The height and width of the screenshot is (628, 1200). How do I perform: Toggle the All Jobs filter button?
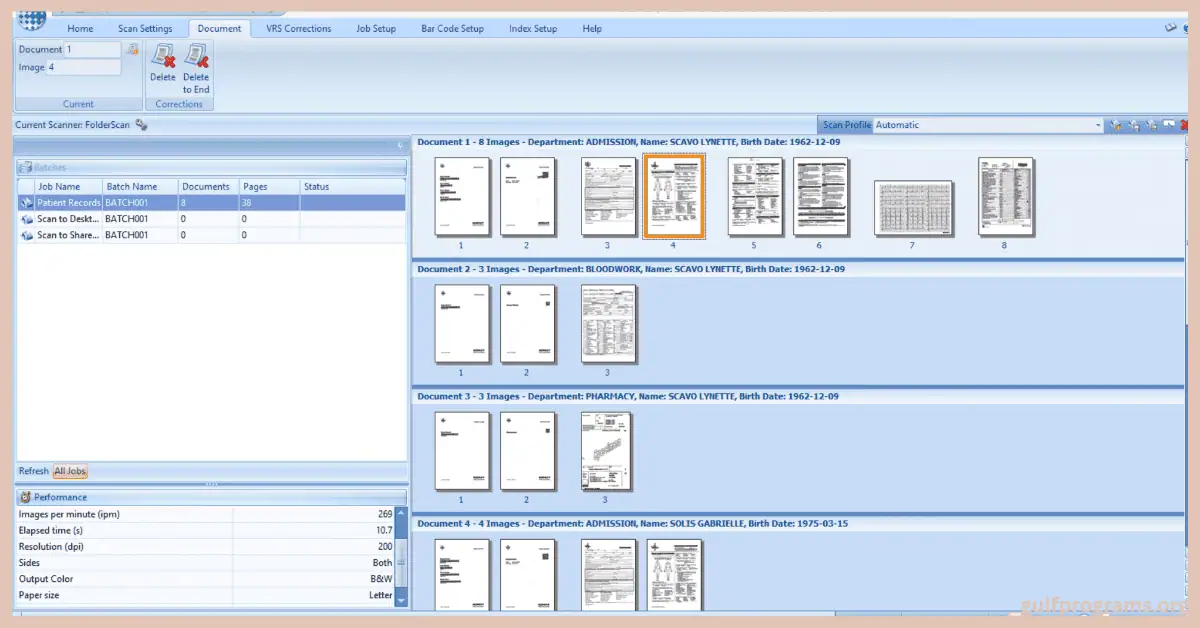tap(70, 471)
